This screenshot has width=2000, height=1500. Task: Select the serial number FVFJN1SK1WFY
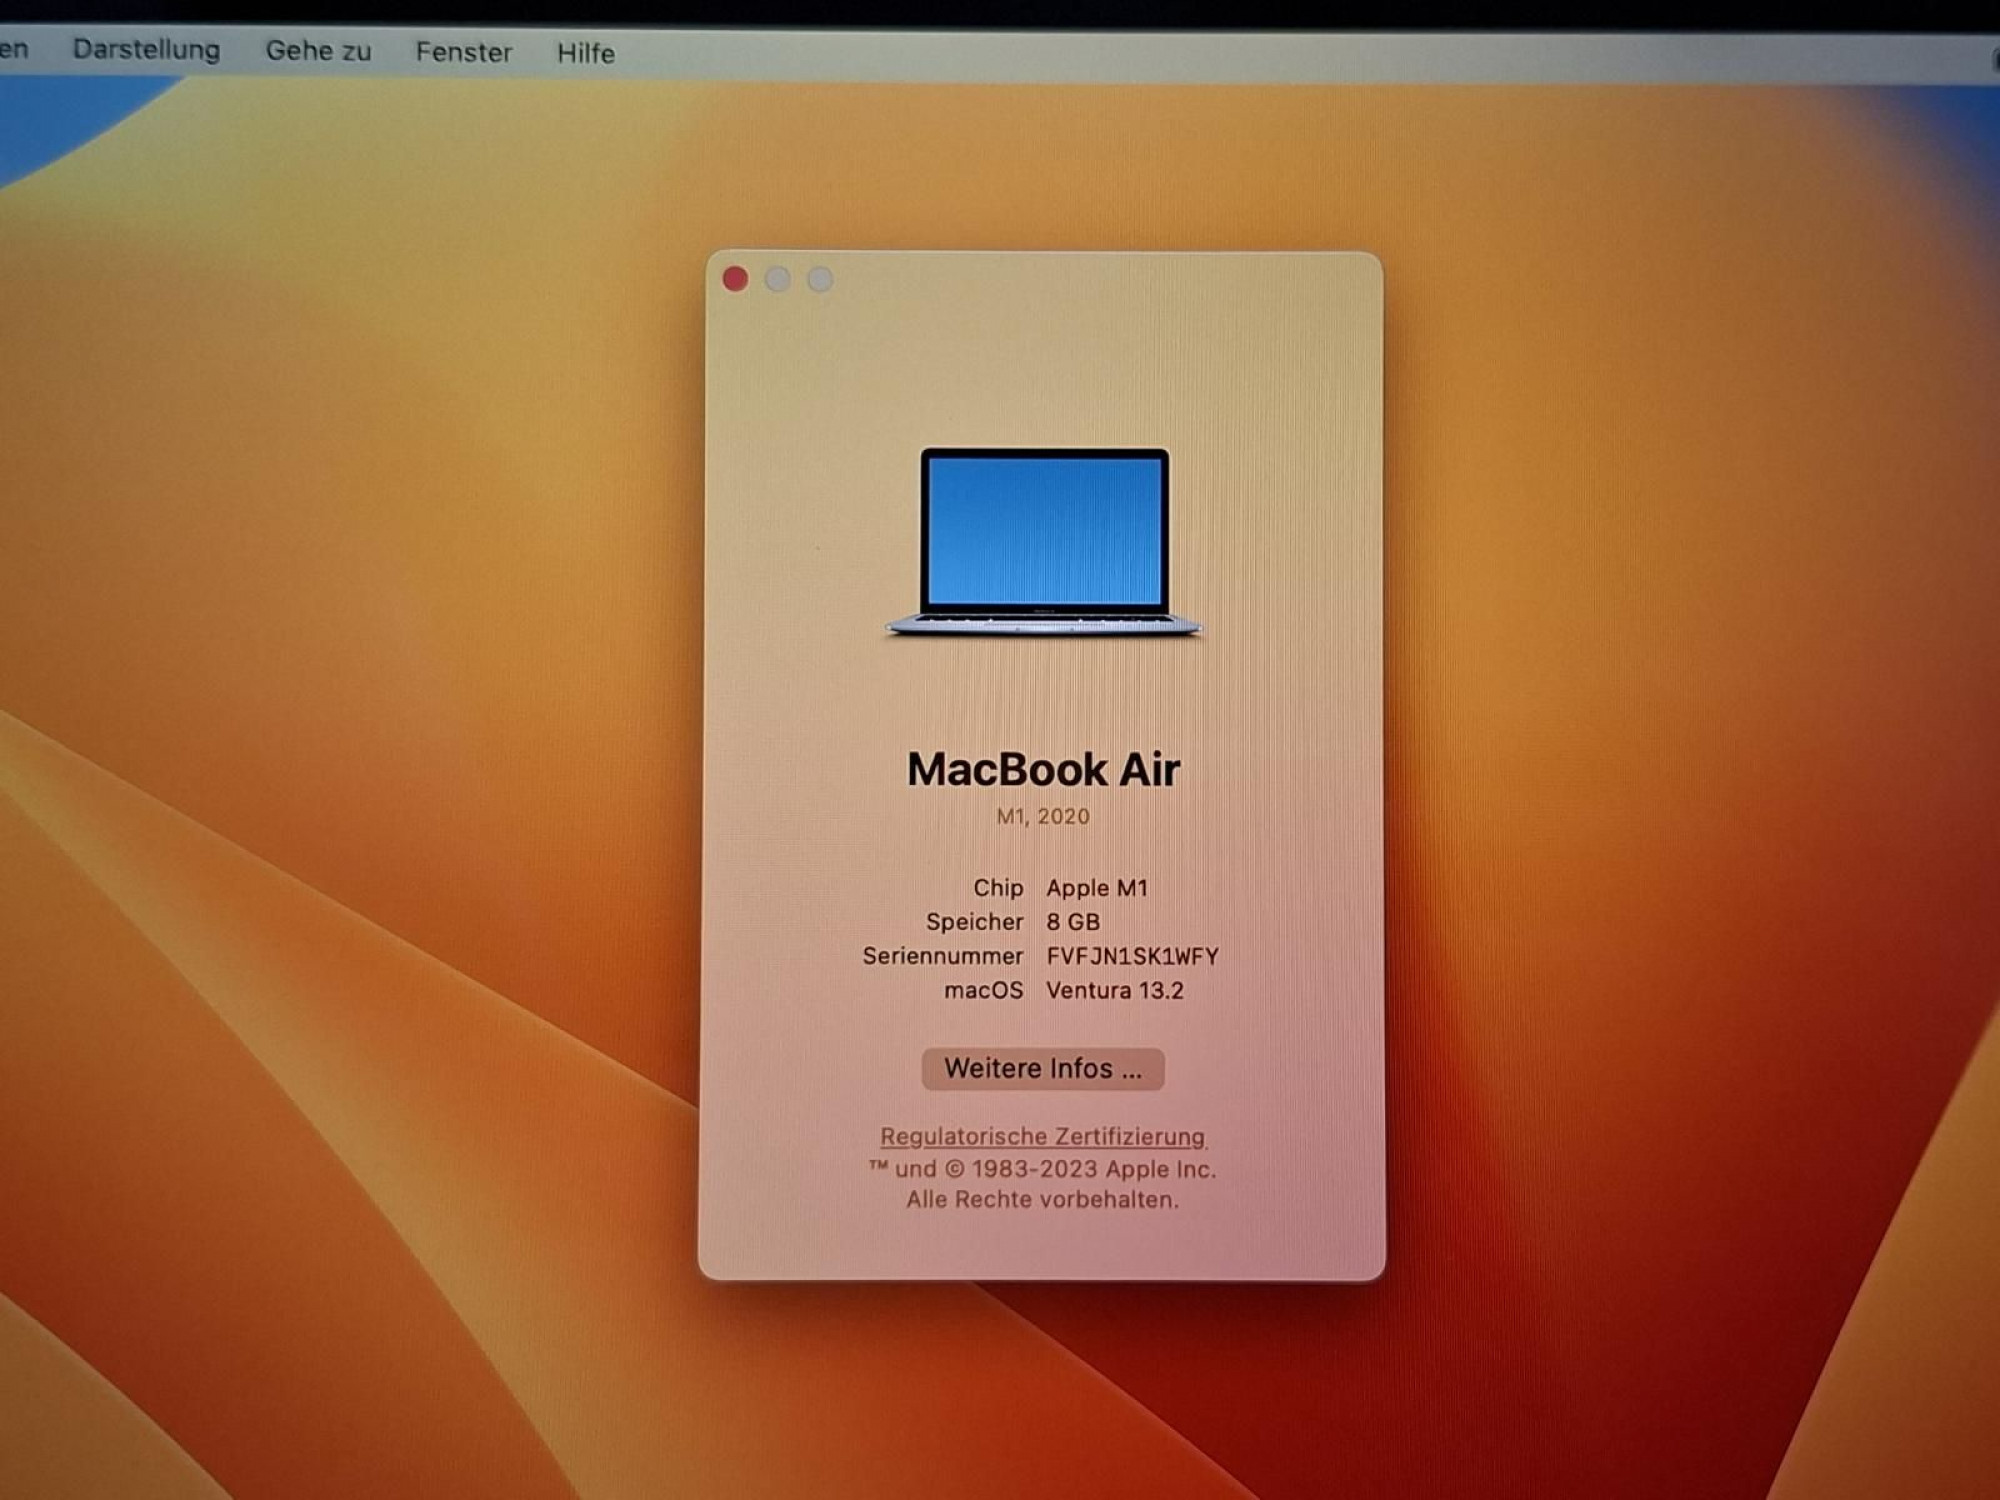(1132, 956)
